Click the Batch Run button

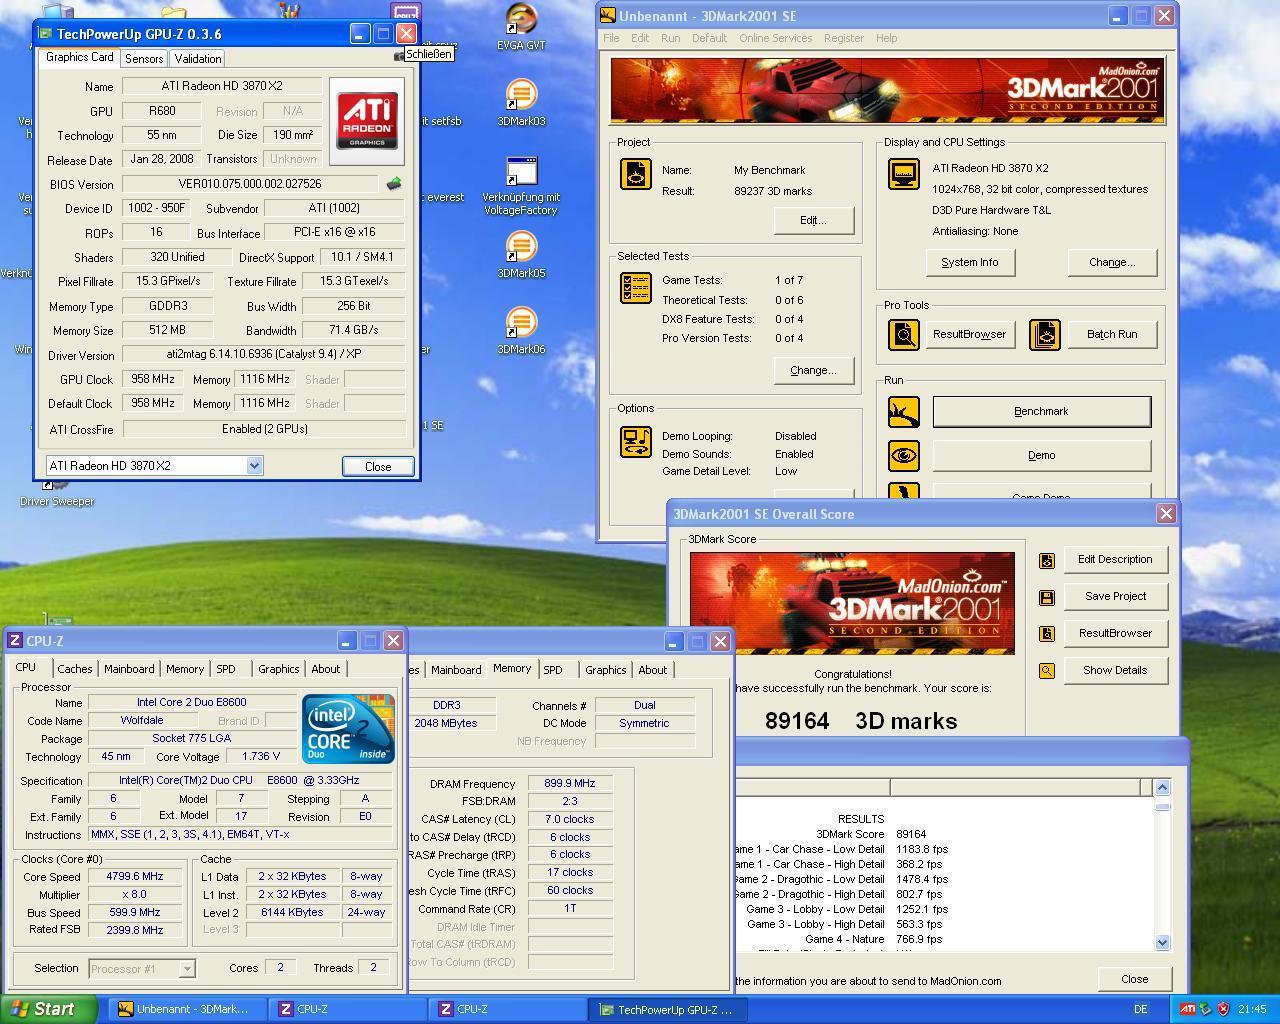coord(1112,334)
